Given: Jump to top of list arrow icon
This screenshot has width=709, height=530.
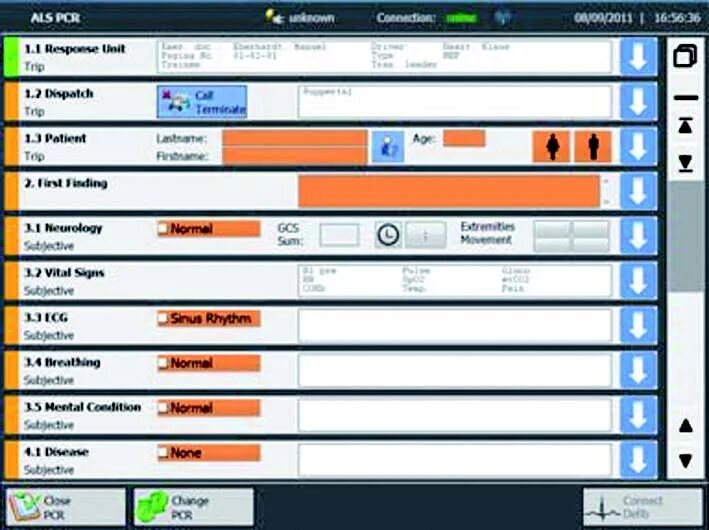Looking at the screenshot, I should 685,125.
